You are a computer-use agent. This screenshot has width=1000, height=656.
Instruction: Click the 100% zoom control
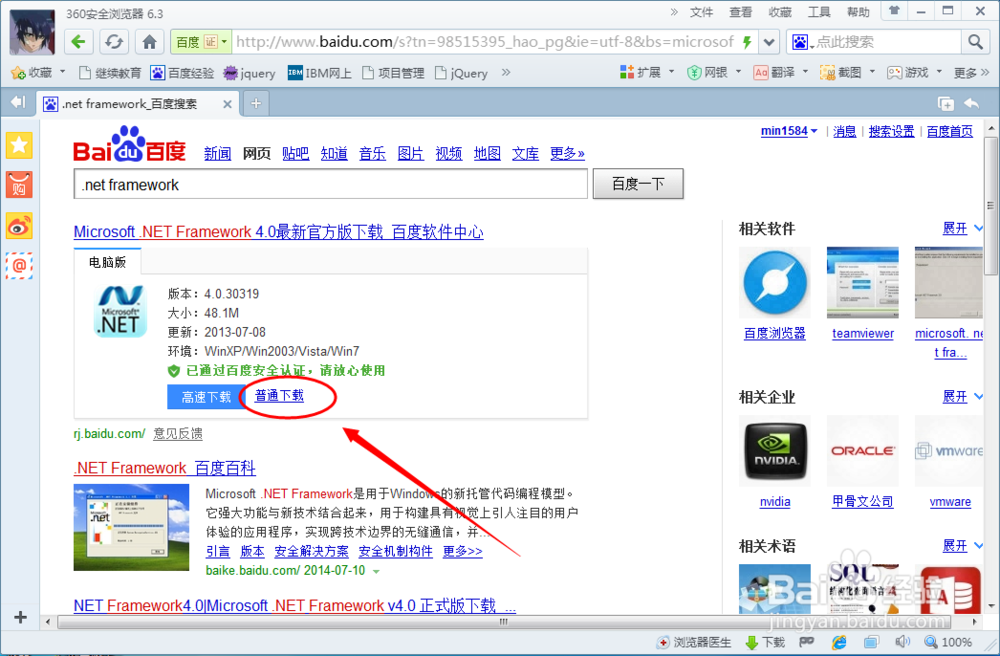pyautogui.click(x=949, y=642)
